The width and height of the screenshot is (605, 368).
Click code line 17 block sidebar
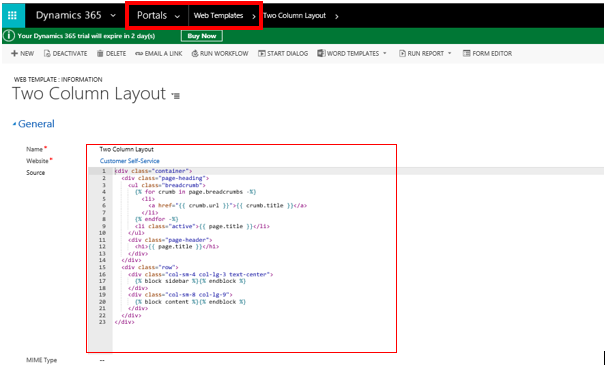tap(190, 281)
